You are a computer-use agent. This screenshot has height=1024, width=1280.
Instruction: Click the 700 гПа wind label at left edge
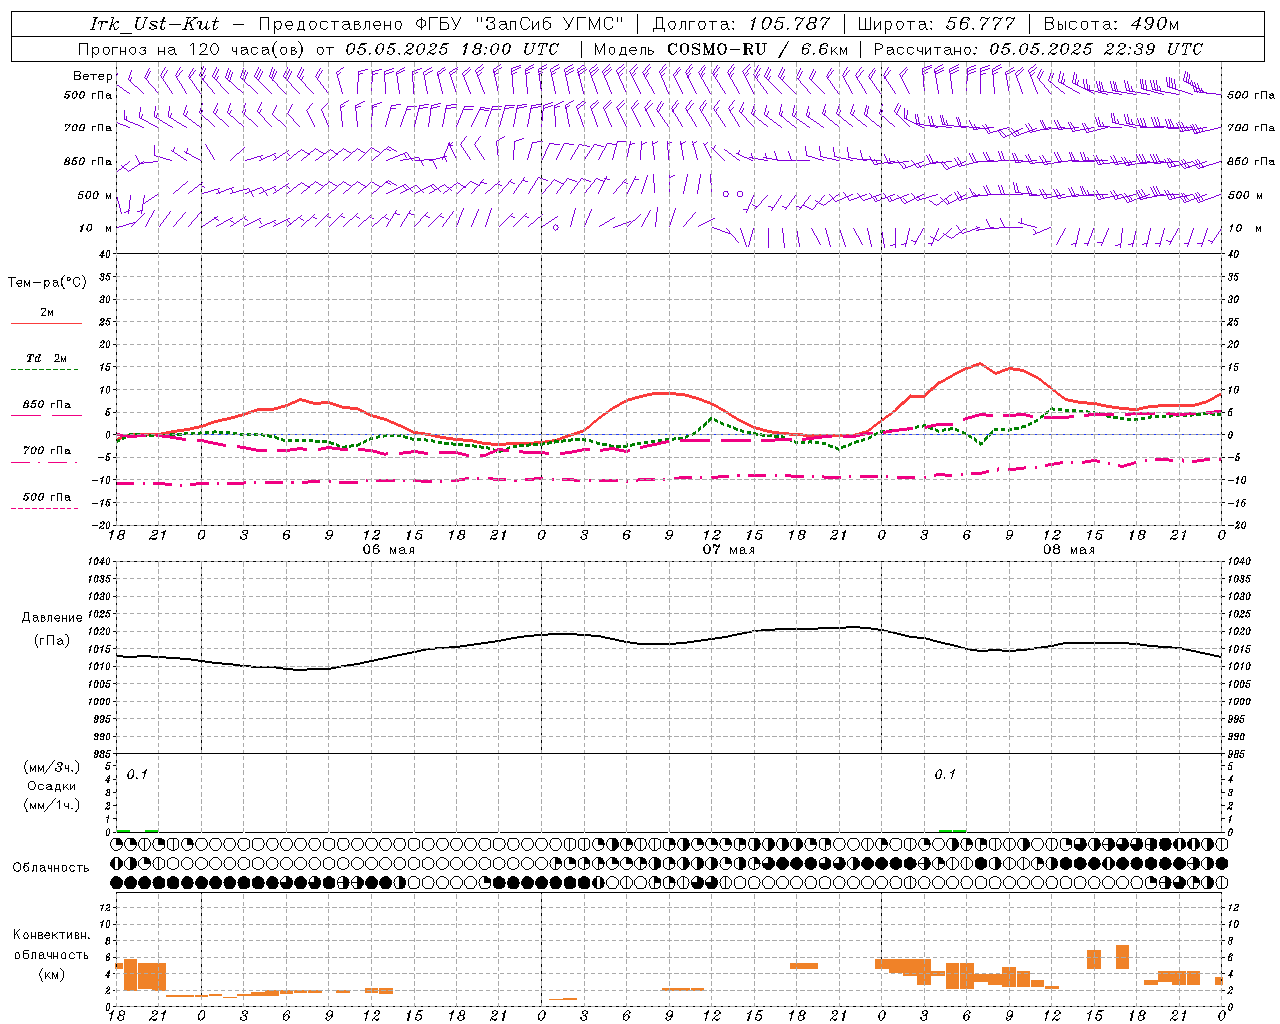click(88, 128)
